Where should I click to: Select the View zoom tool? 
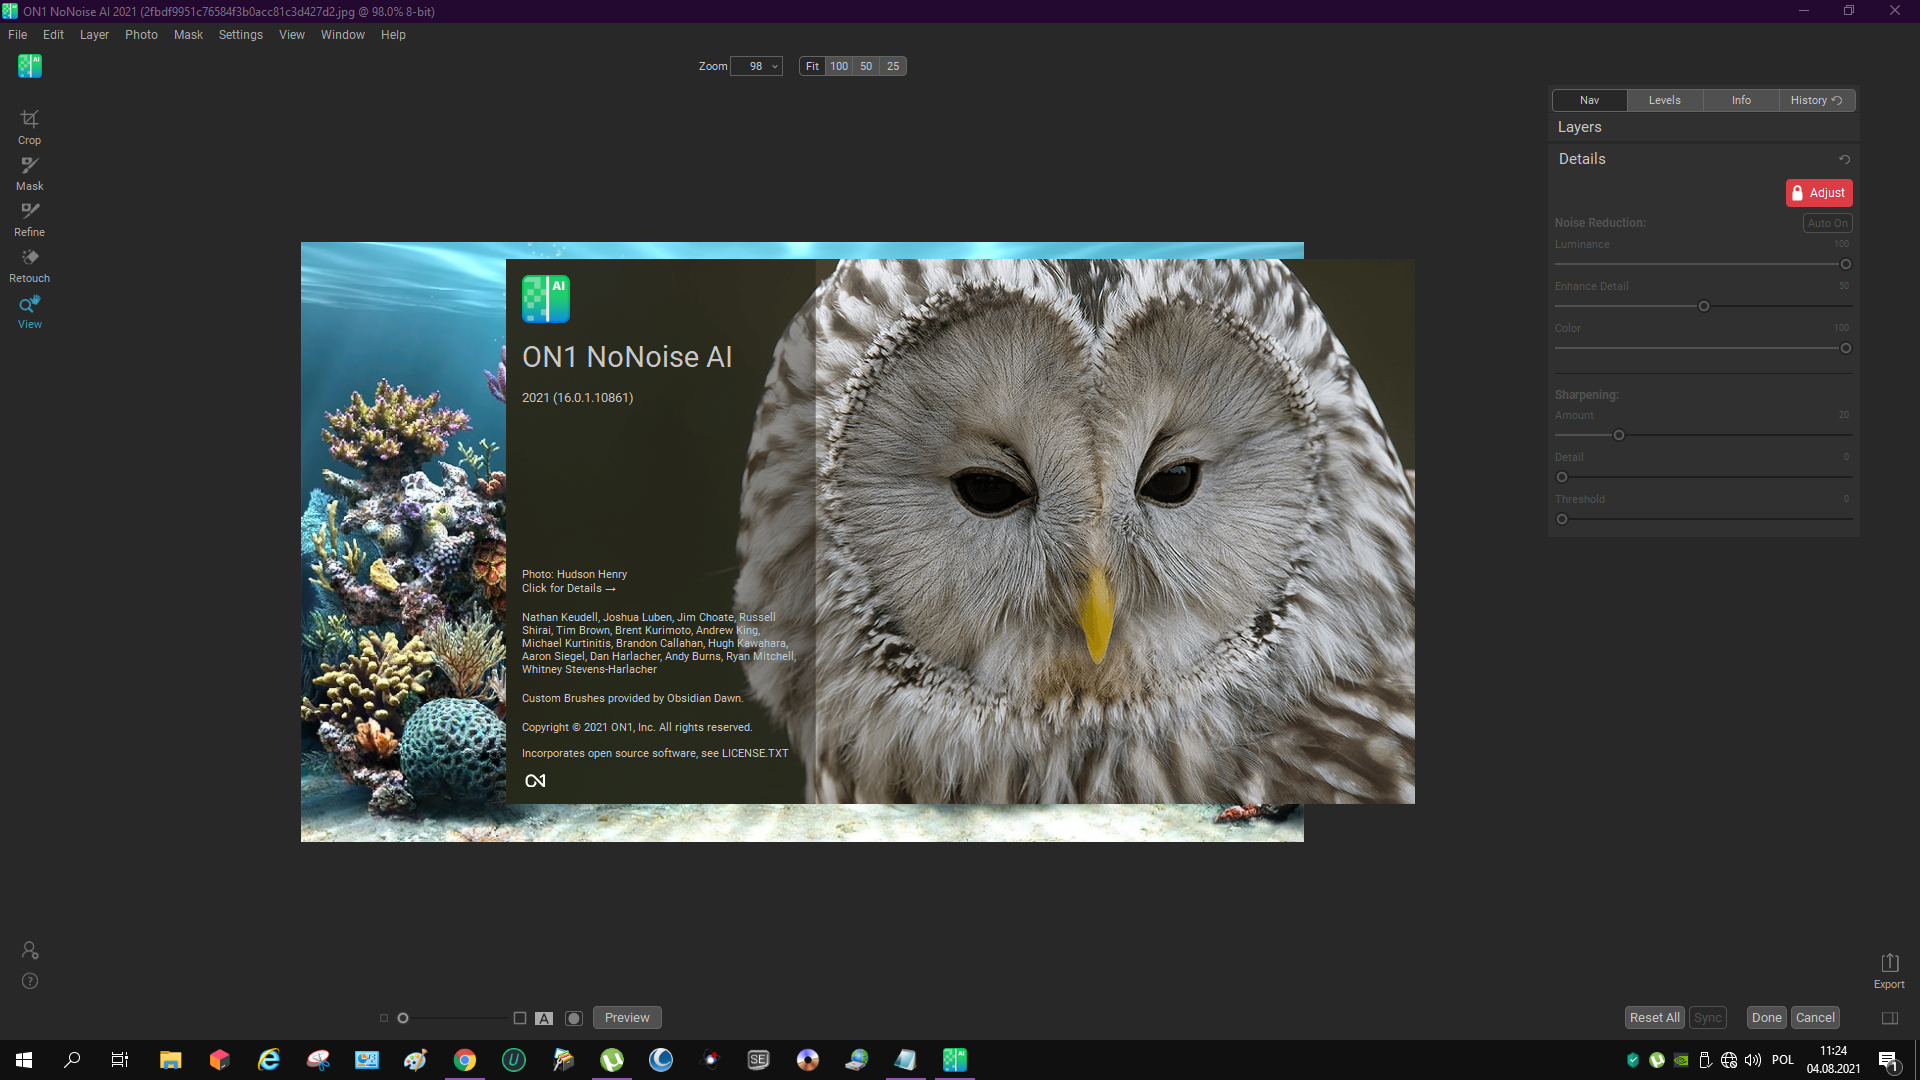(x=29, y=311)
